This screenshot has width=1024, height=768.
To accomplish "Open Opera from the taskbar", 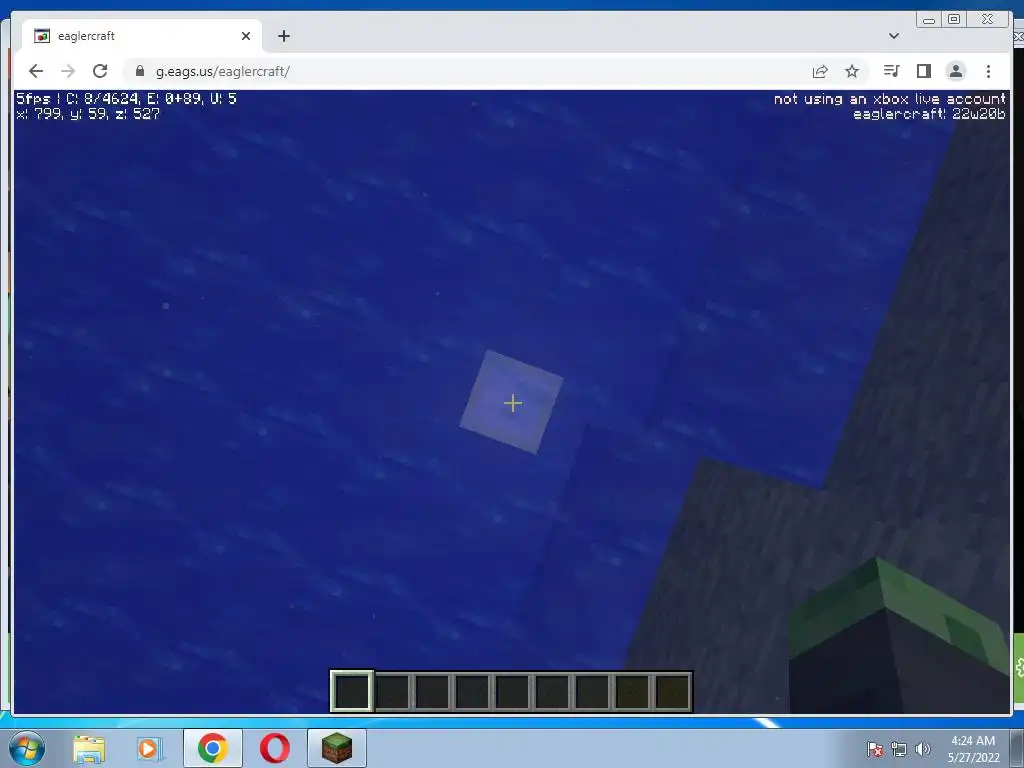I will [275, 748].
